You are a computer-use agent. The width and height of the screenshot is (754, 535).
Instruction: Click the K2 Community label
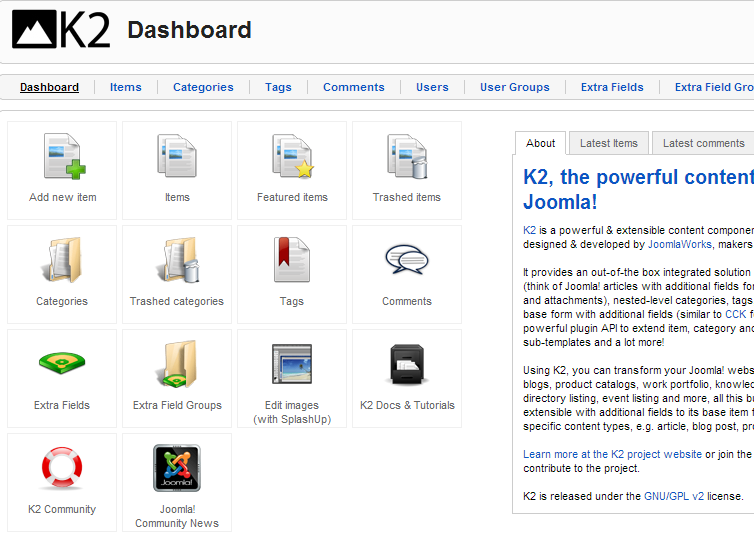tap(62, 509)
